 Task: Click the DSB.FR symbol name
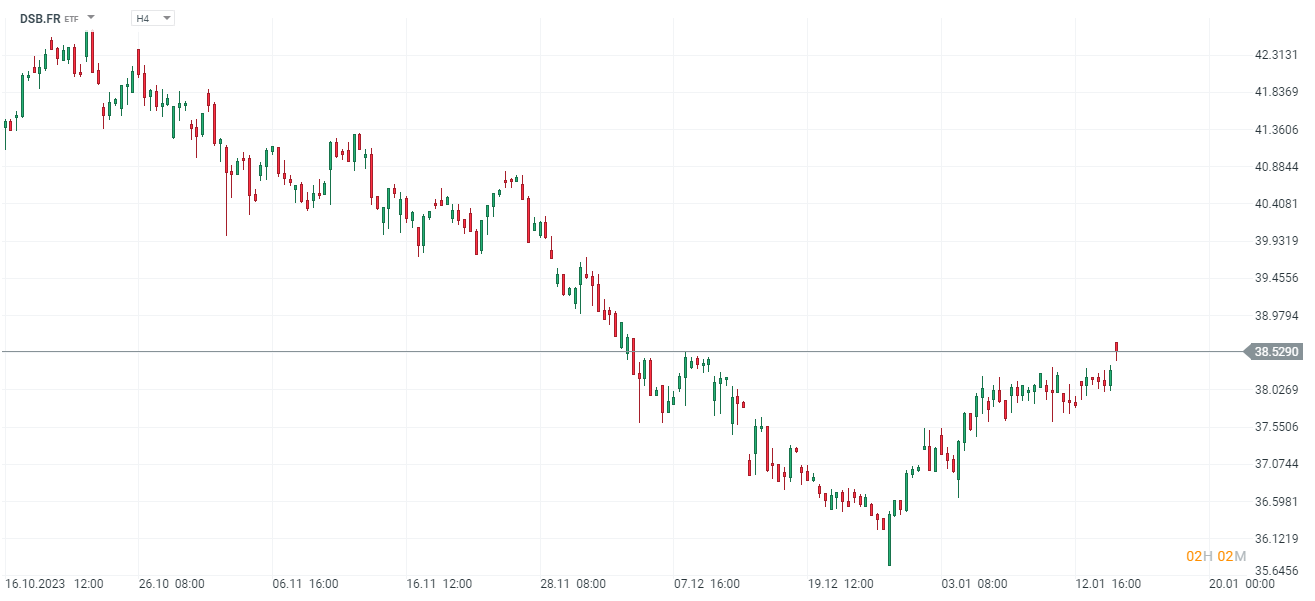point(40,18)
